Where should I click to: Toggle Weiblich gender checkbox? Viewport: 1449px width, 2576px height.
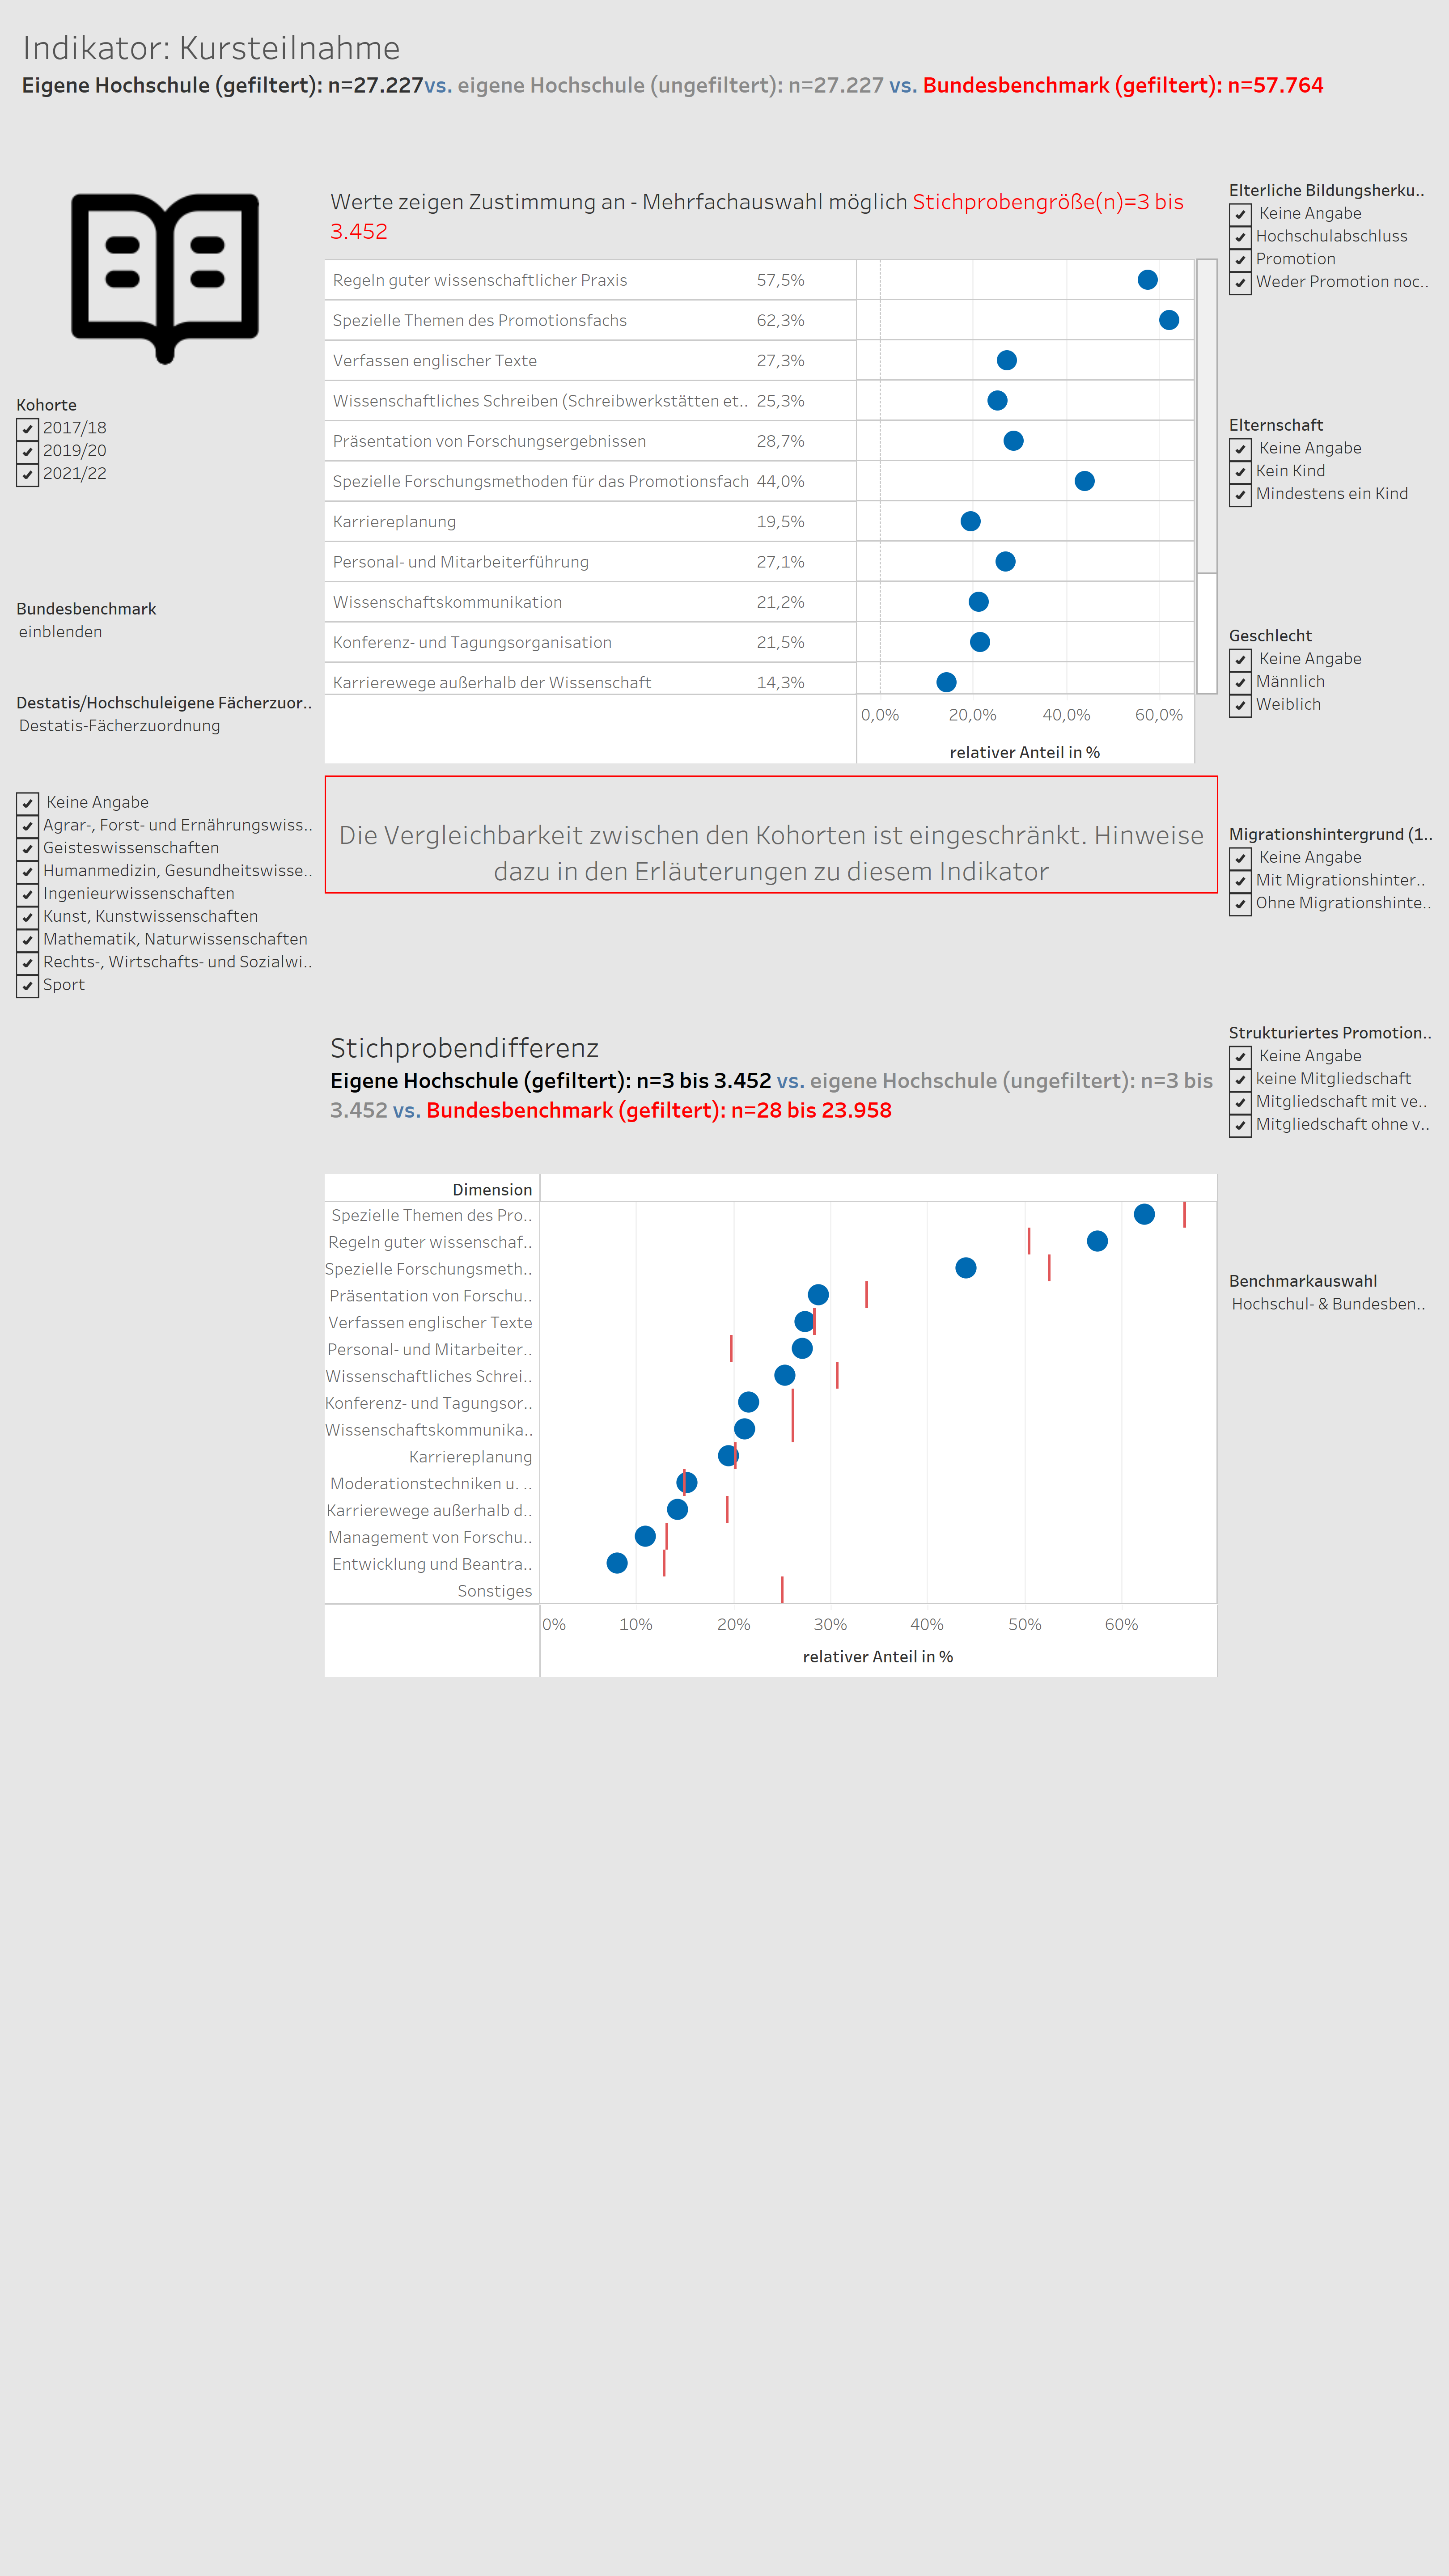(1240, 706)
